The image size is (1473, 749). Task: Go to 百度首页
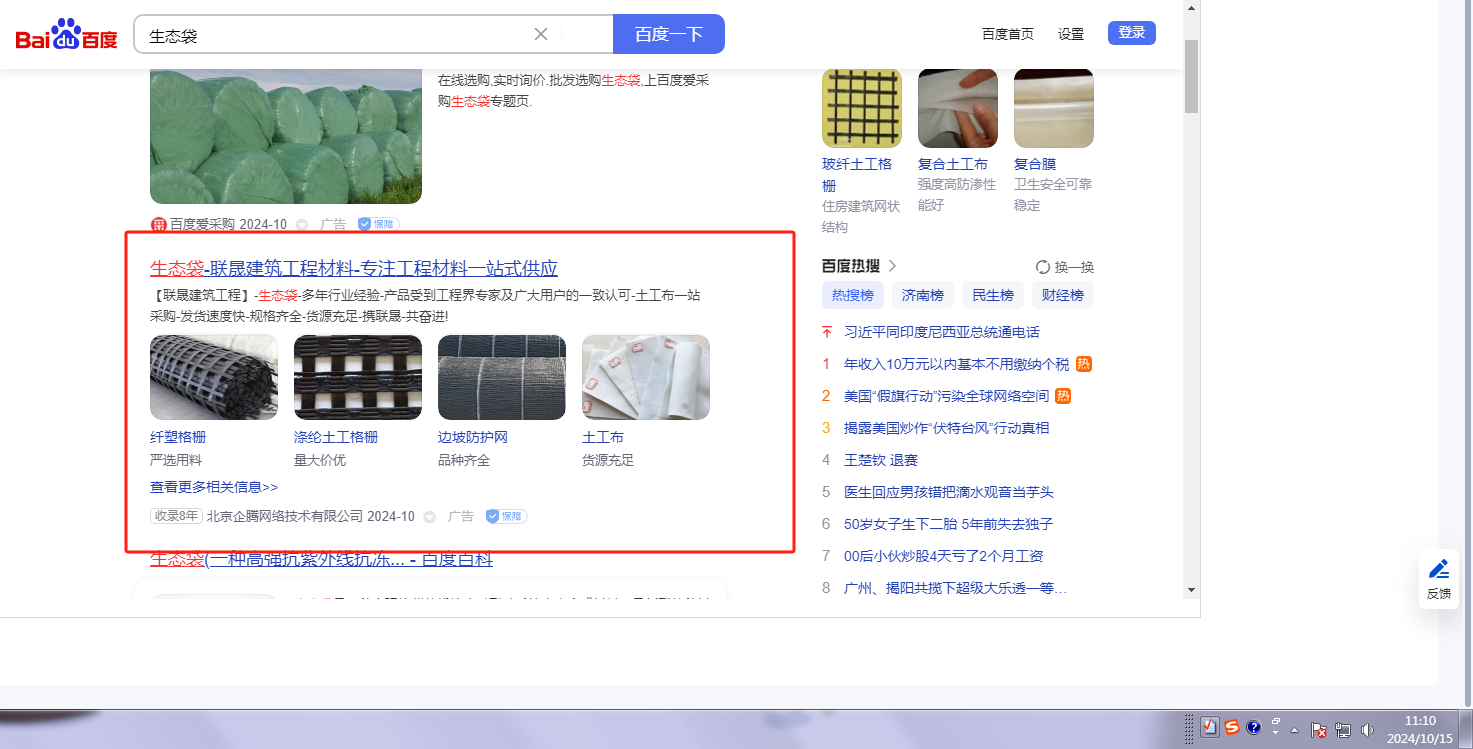pos(1008,34)
